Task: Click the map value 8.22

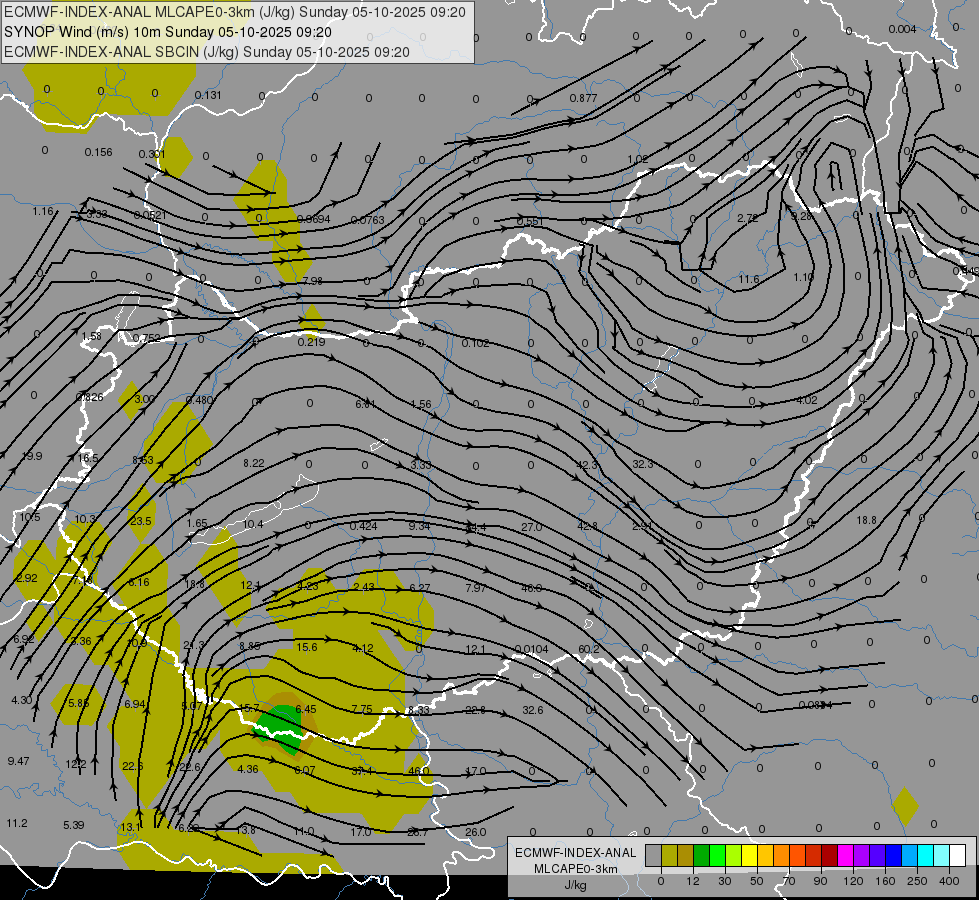Action: tap(254, 463)
